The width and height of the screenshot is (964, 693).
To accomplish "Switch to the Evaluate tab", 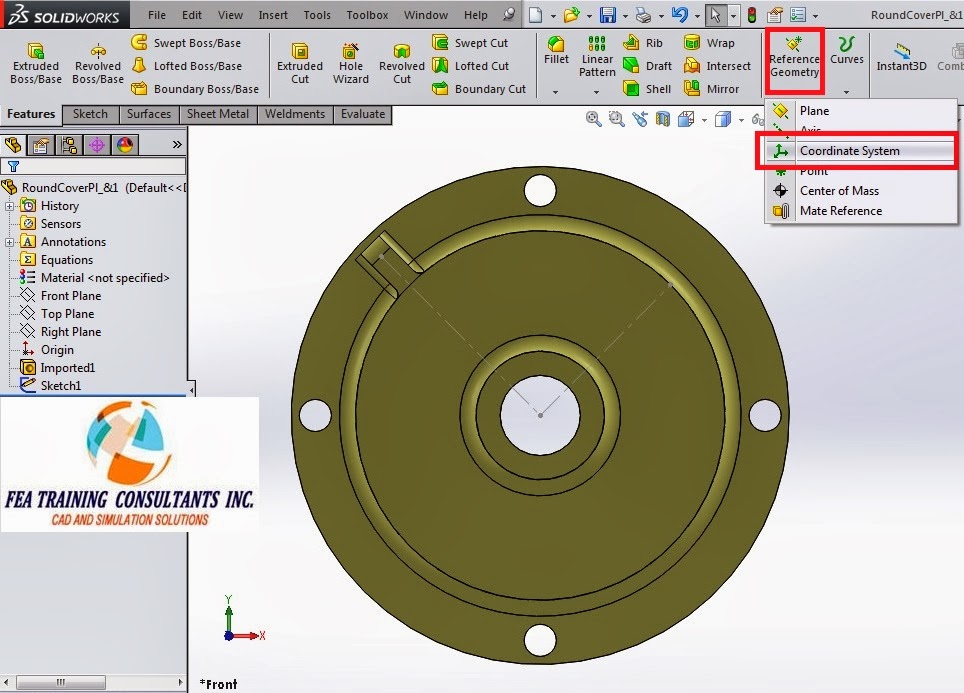I will pos(363,114).
